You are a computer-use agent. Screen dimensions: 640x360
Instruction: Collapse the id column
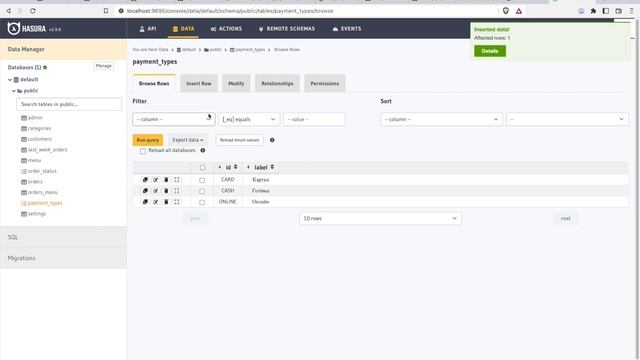coord(220,167)
